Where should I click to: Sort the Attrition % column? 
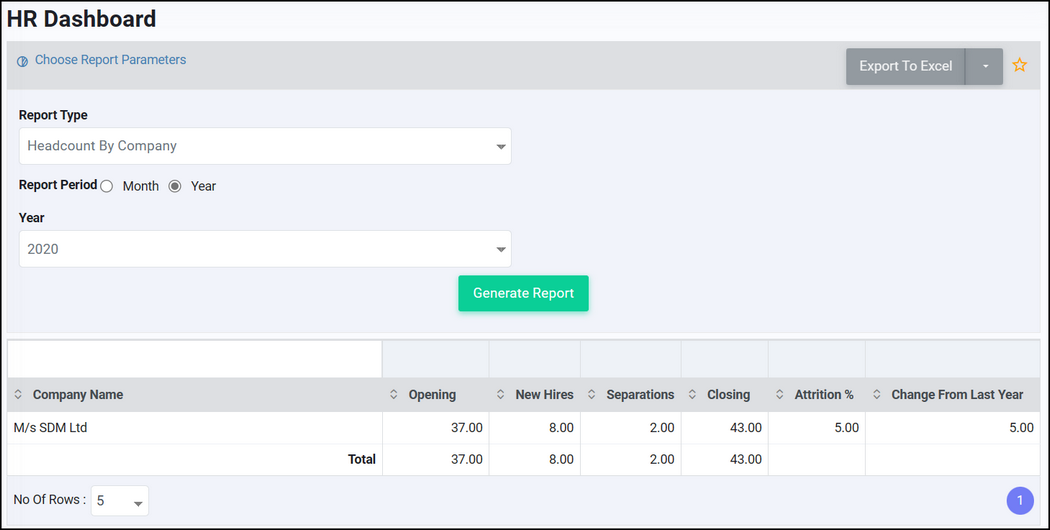pos(779,395)
